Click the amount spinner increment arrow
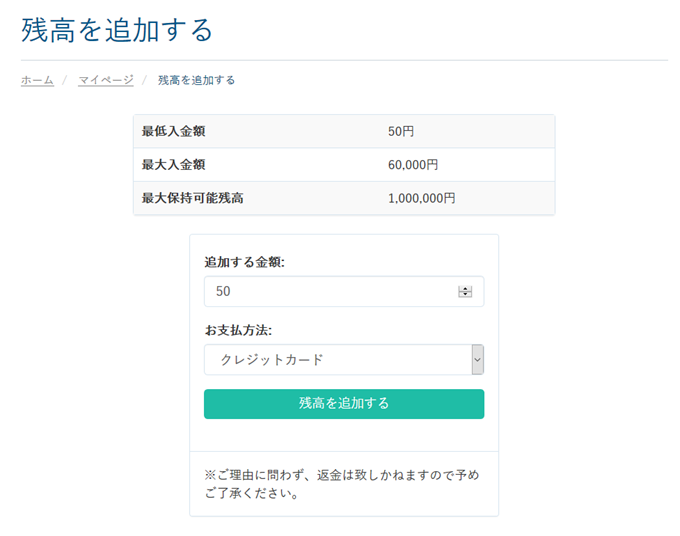680x536 pixels. [x=465, y=288]
